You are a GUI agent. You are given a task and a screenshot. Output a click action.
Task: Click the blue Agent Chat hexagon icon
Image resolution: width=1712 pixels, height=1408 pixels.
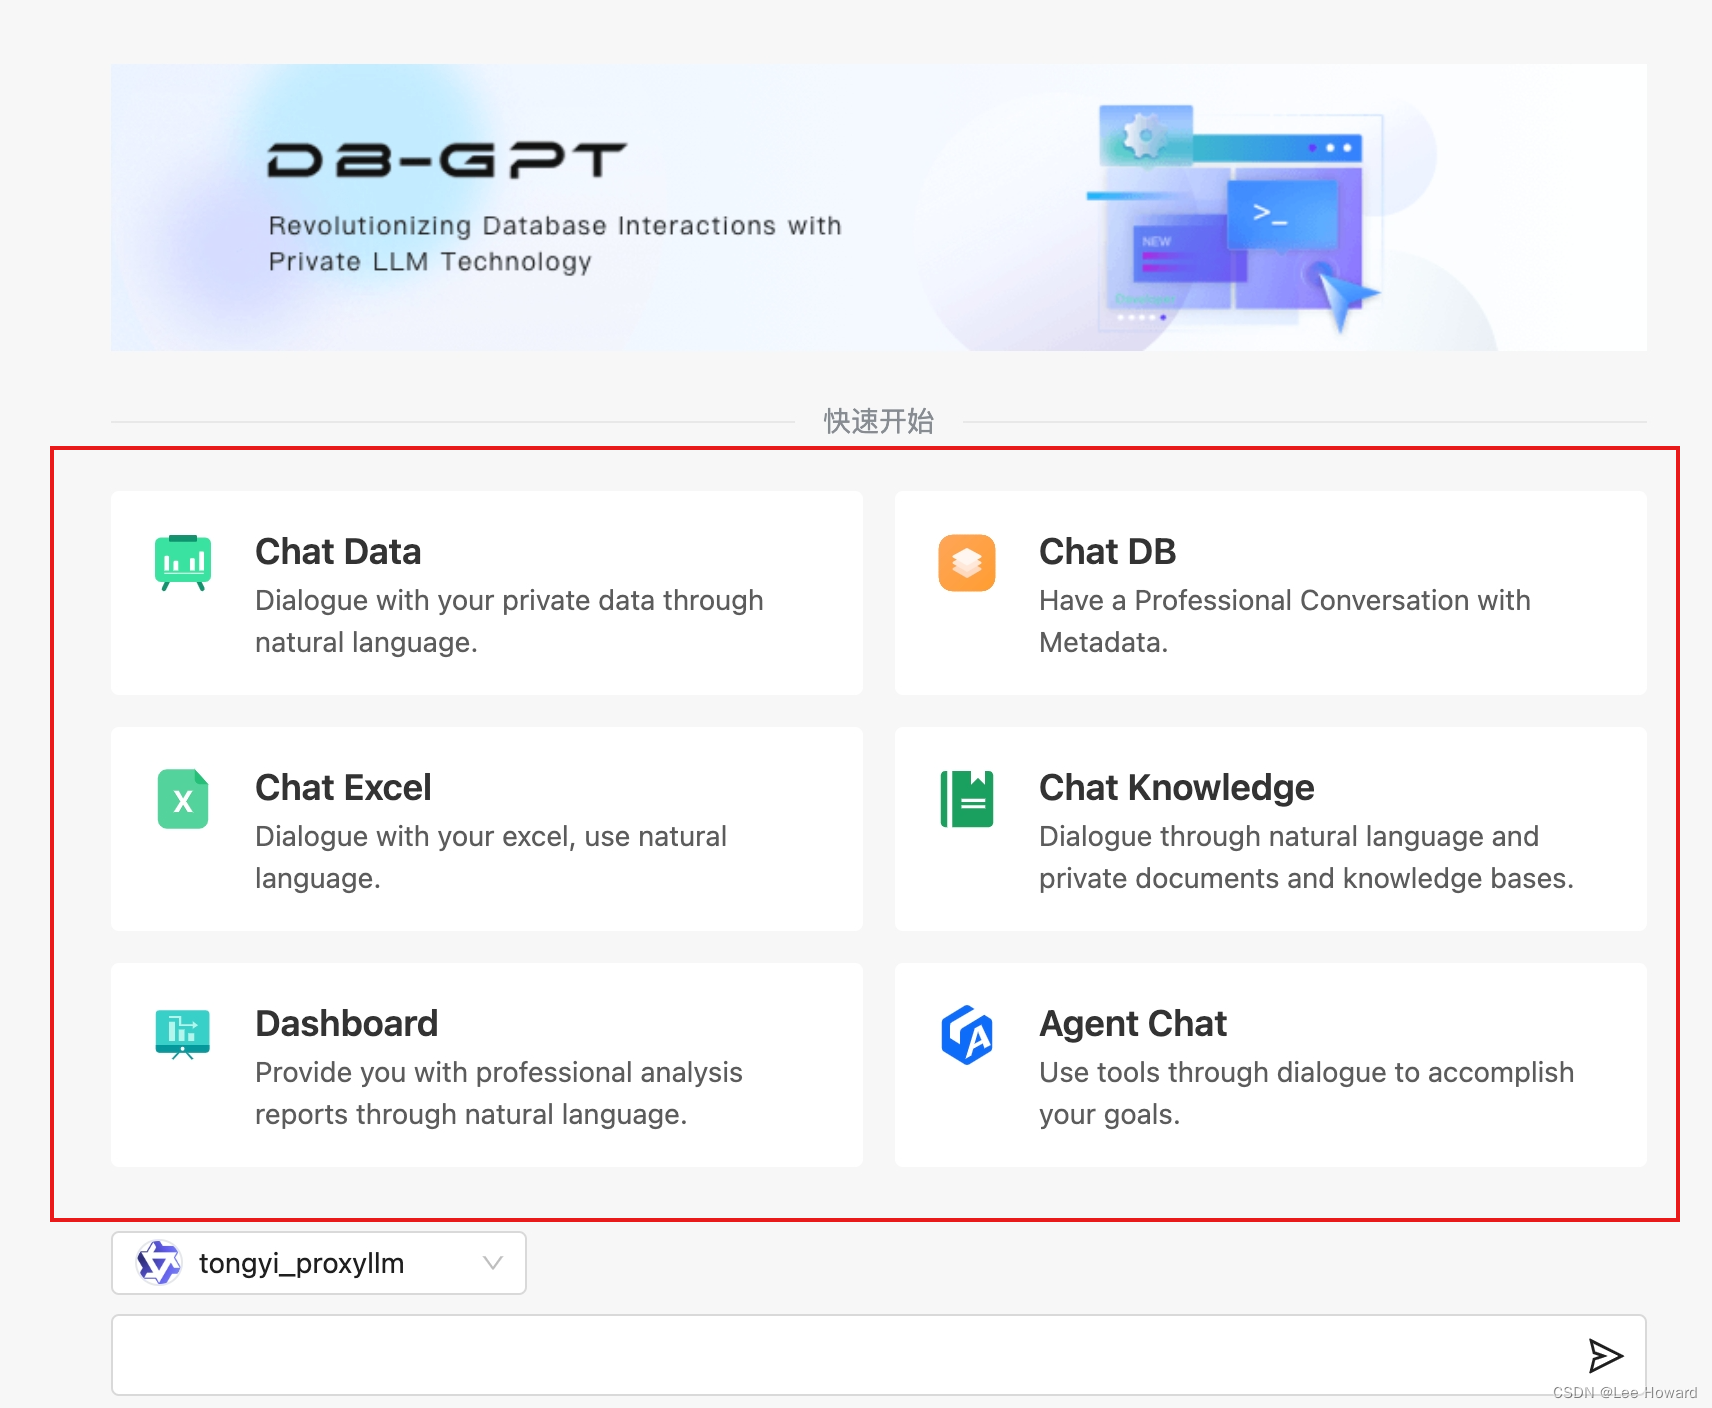(x=967, y=1035)
